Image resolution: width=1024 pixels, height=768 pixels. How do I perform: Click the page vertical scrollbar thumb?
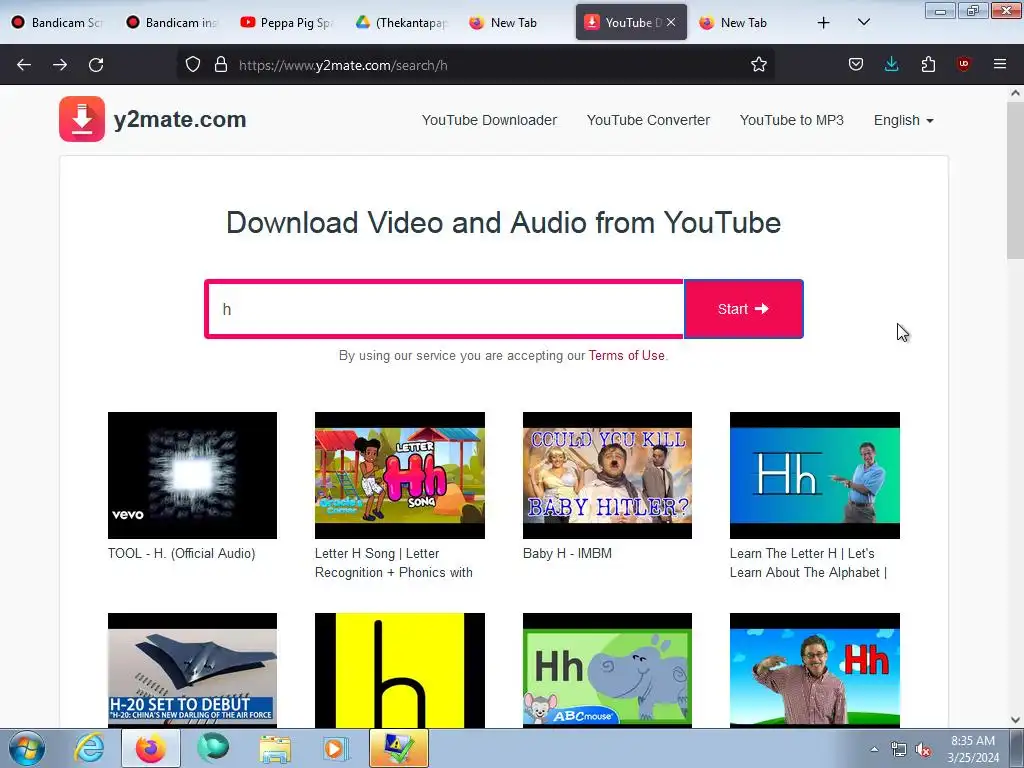(x=1015, y=180)
